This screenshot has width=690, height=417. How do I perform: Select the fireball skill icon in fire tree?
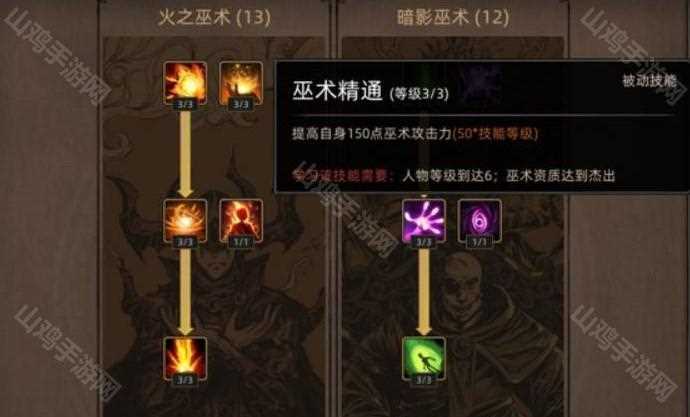pos(185,82)
